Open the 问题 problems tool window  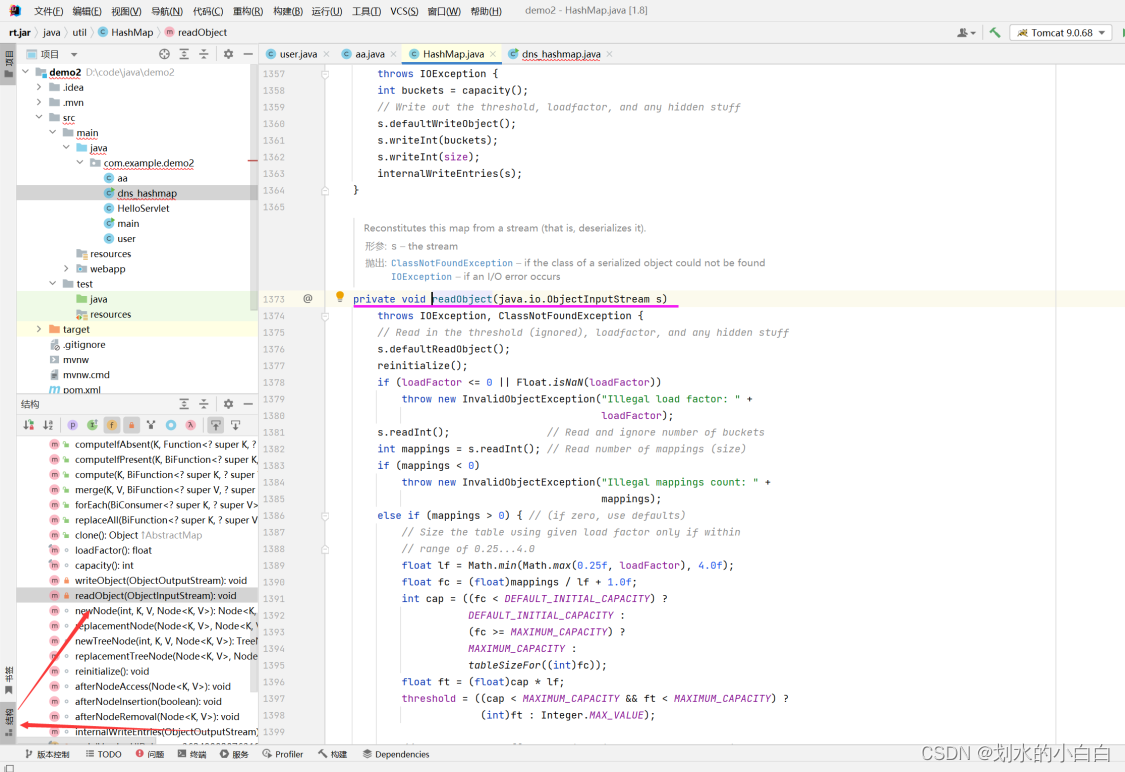[x=150, y=754]
